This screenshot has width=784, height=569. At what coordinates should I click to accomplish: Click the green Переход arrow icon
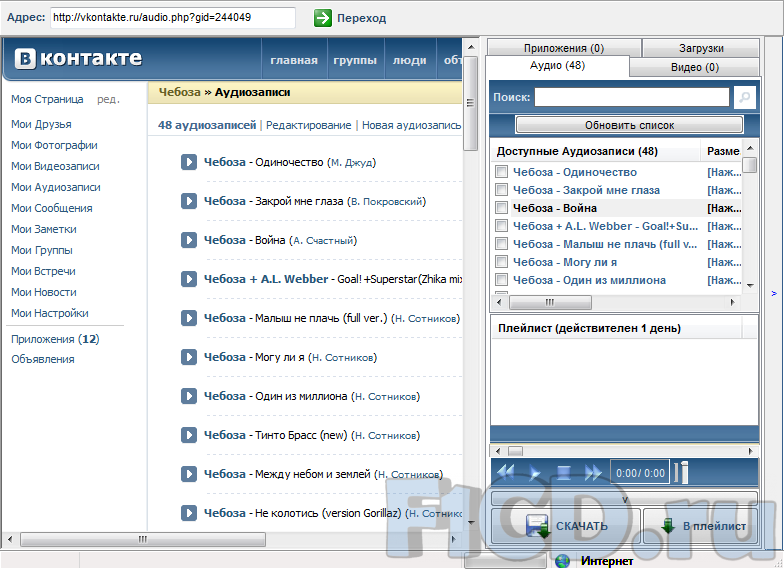coord(322,18)
